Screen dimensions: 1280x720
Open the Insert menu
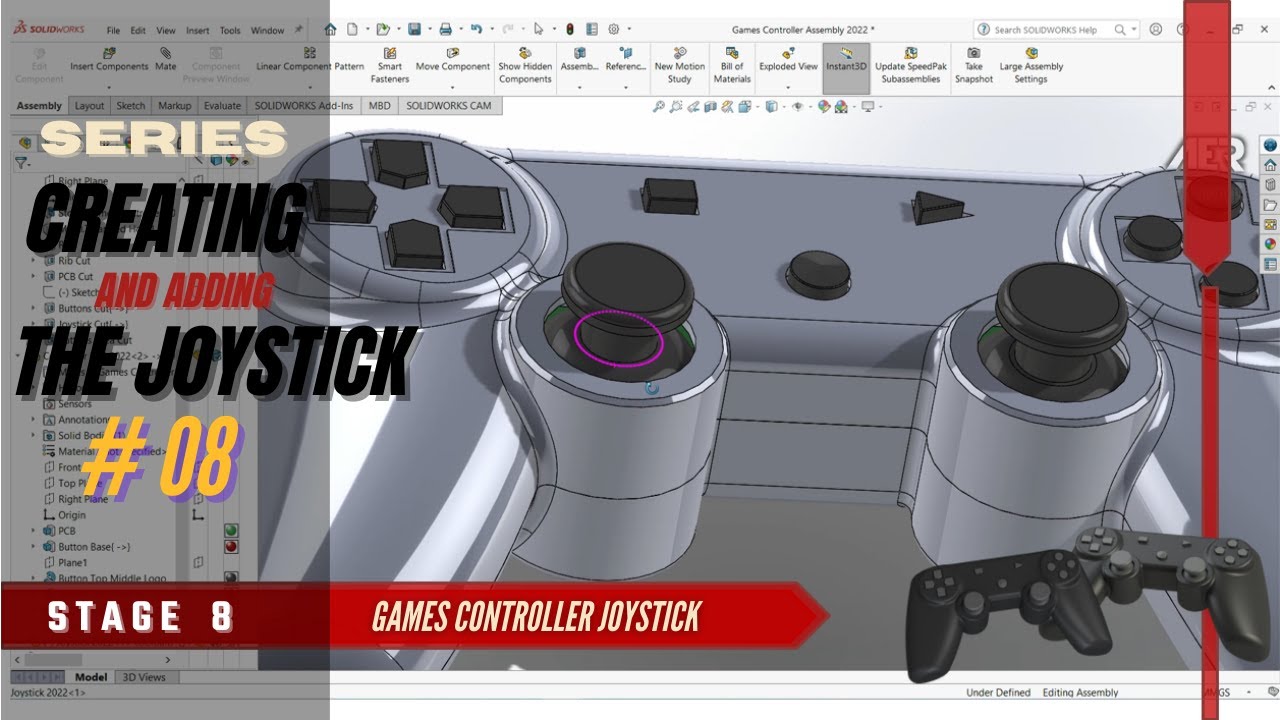(197, 31)
